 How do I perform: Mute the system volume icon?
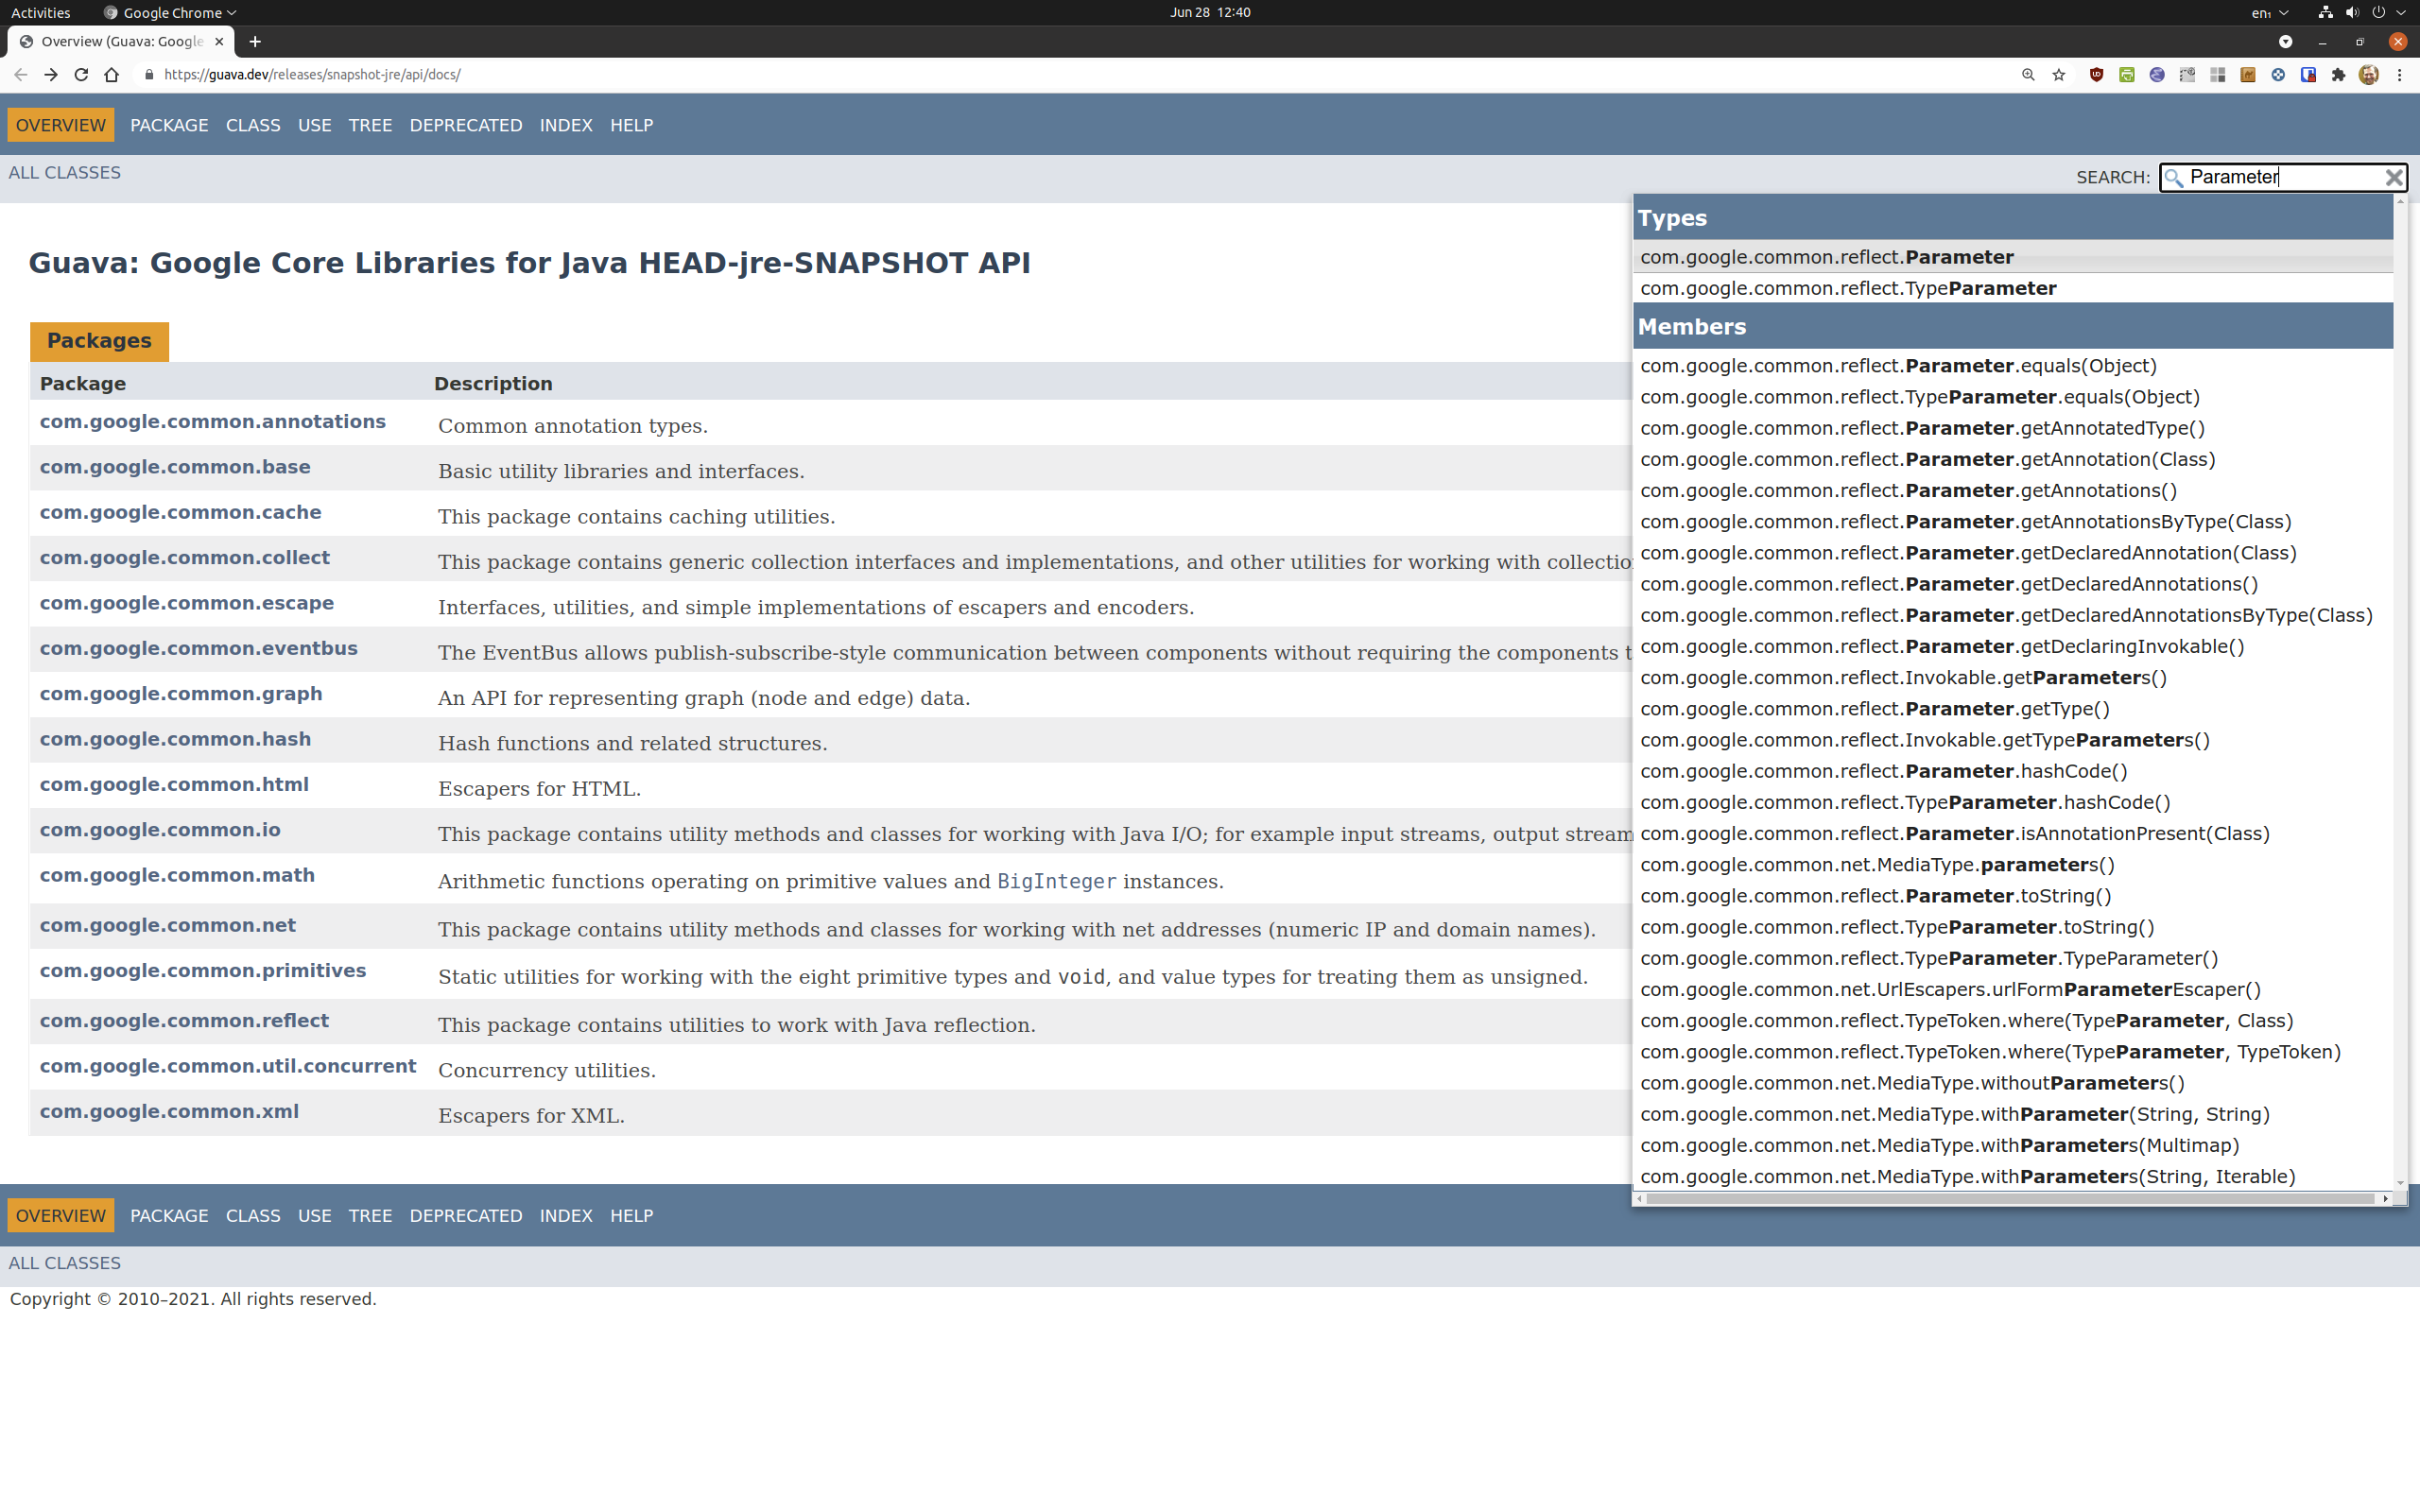tap(2351, 12)
